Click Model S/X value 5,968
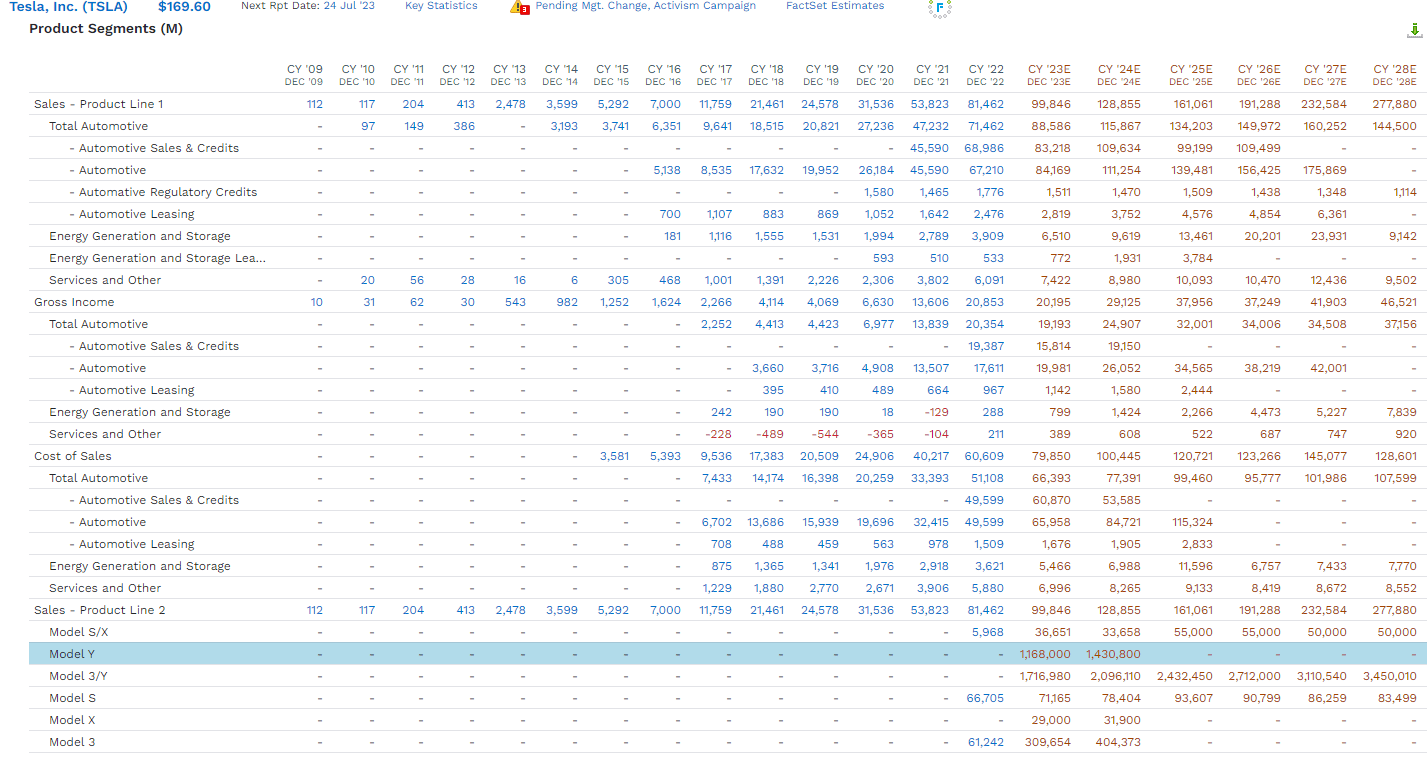Screen dimensions: 1428x758 988,632
